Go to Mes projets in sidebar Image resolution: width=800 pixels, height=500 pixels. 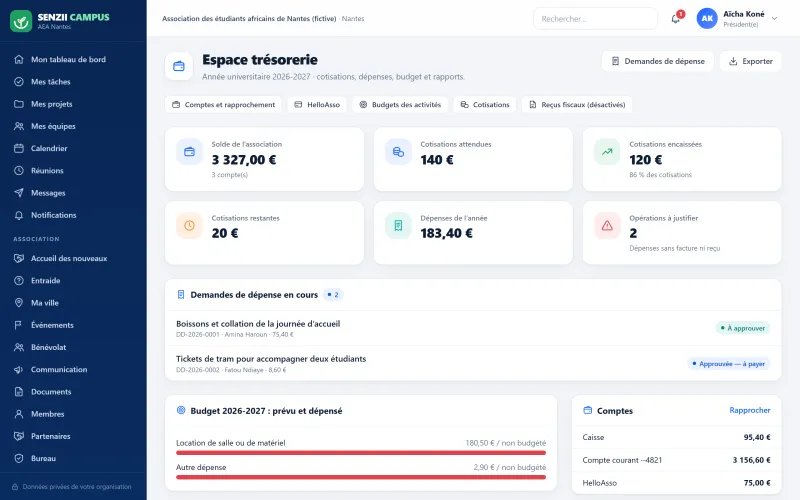point(73,104)
